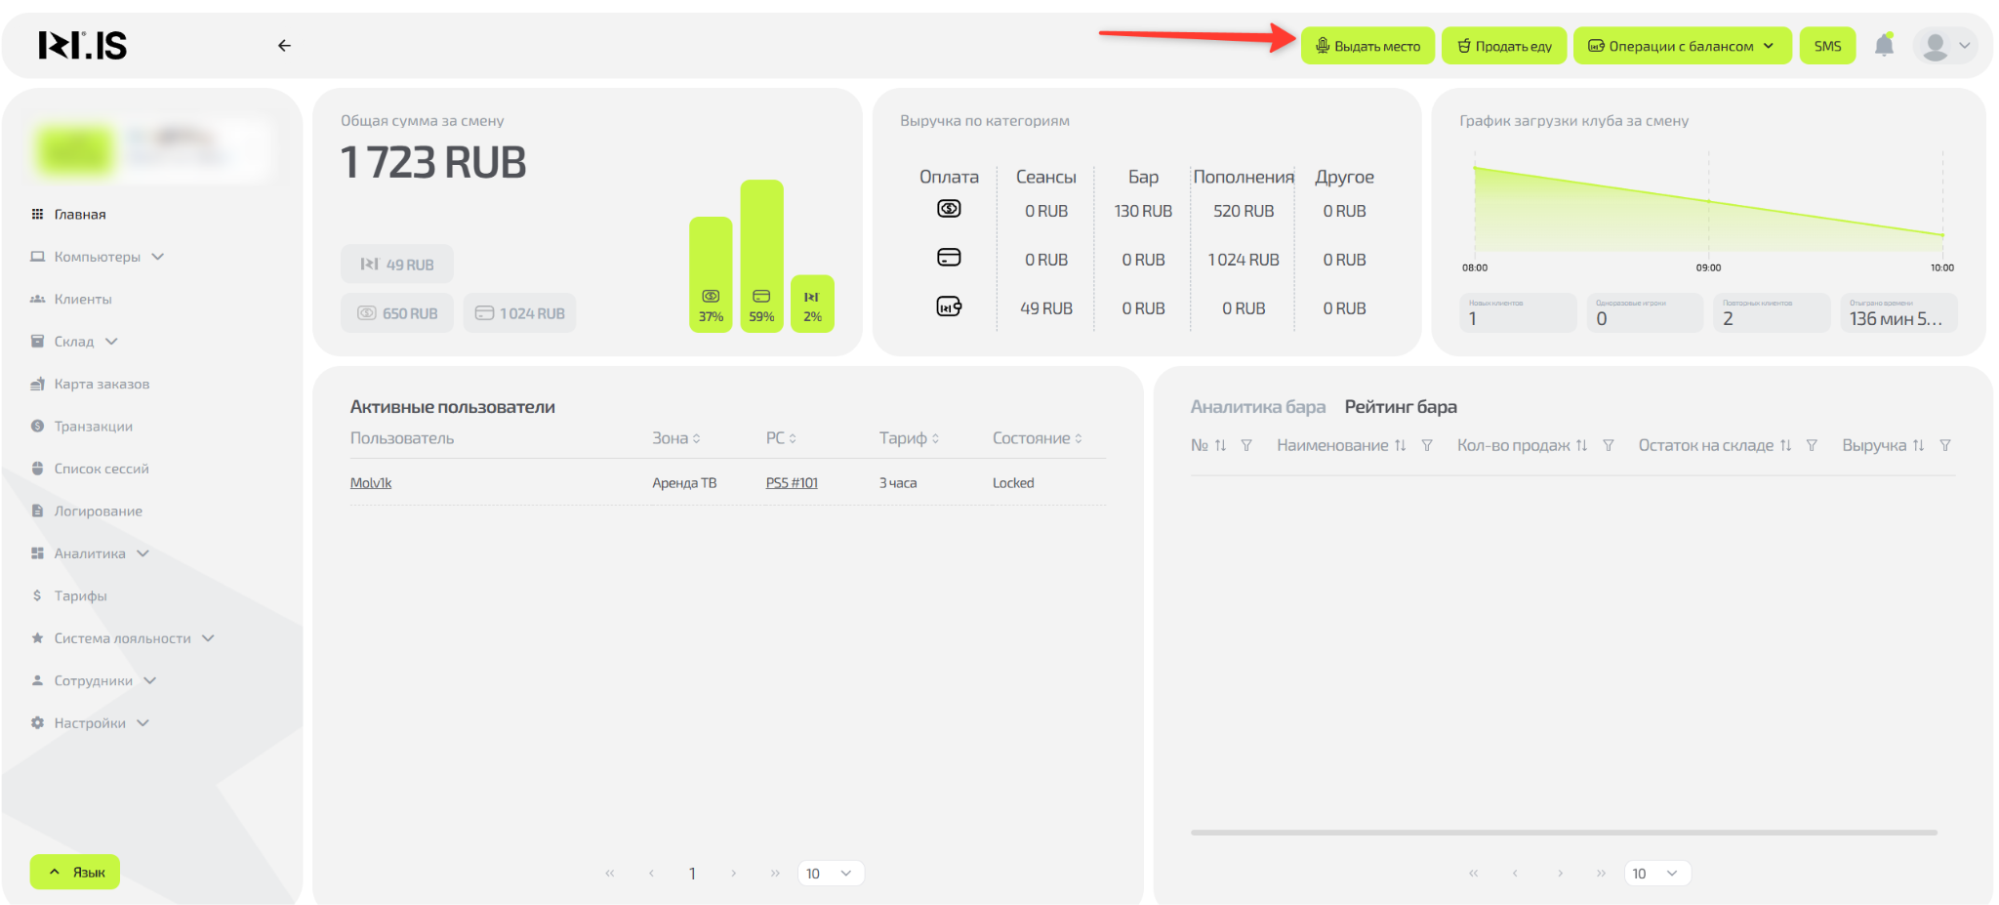Sort active users by Зона column

(x=676, y=439)
